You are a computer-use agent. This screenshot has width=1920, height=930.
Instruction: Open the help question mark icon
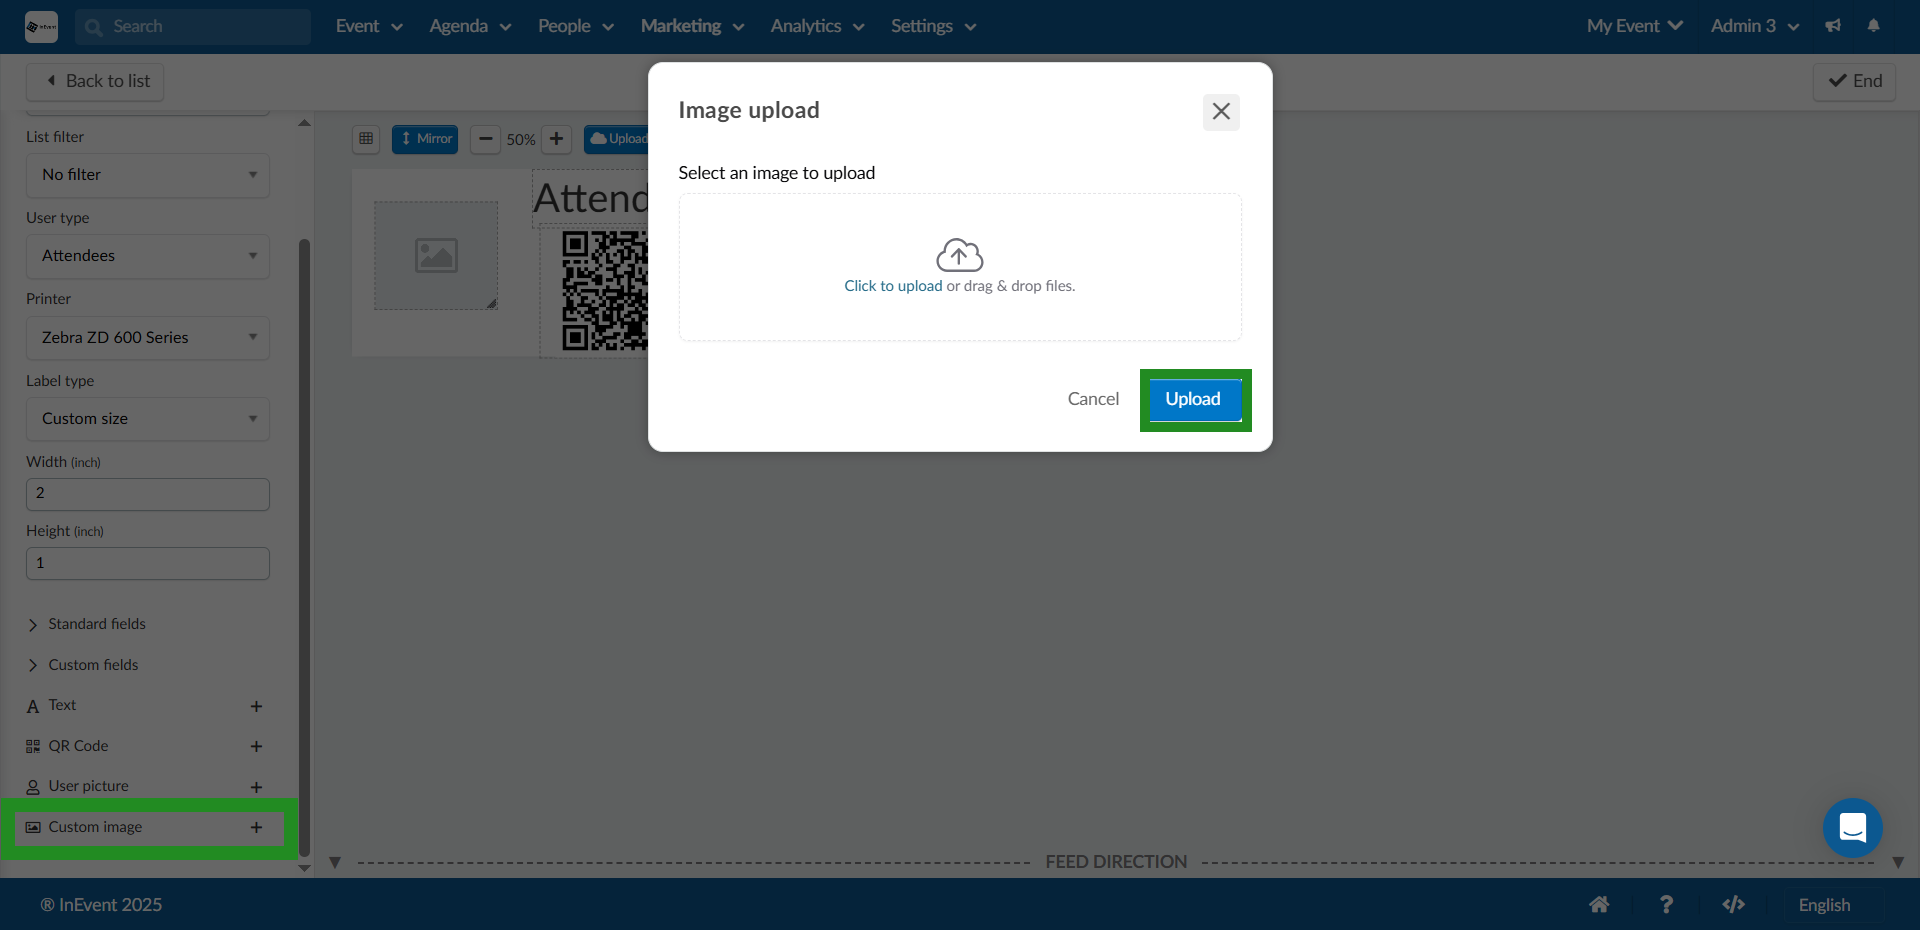(x=1667, y=904)
